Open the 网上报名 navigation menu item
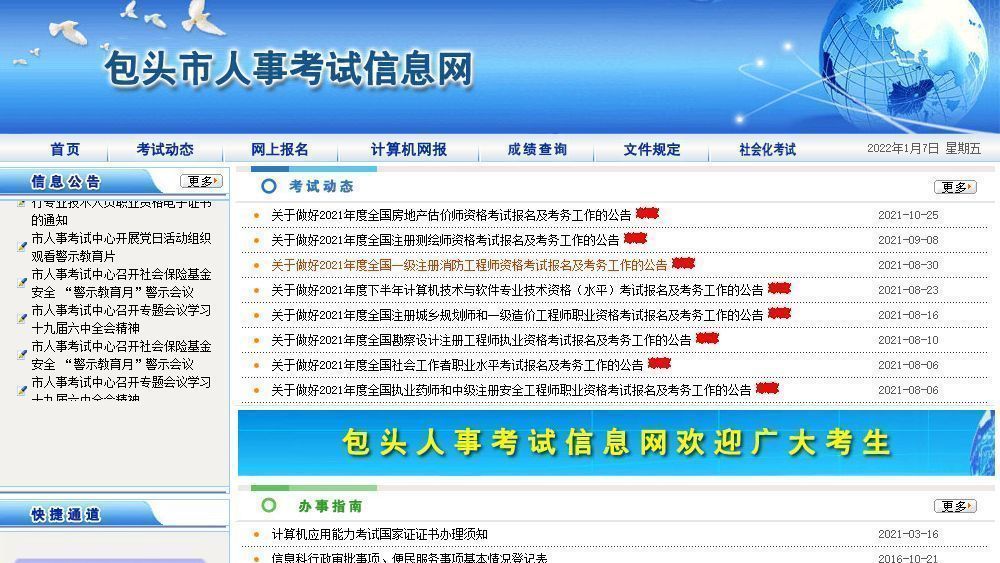Screen dimensions: 1000x563 280,149
